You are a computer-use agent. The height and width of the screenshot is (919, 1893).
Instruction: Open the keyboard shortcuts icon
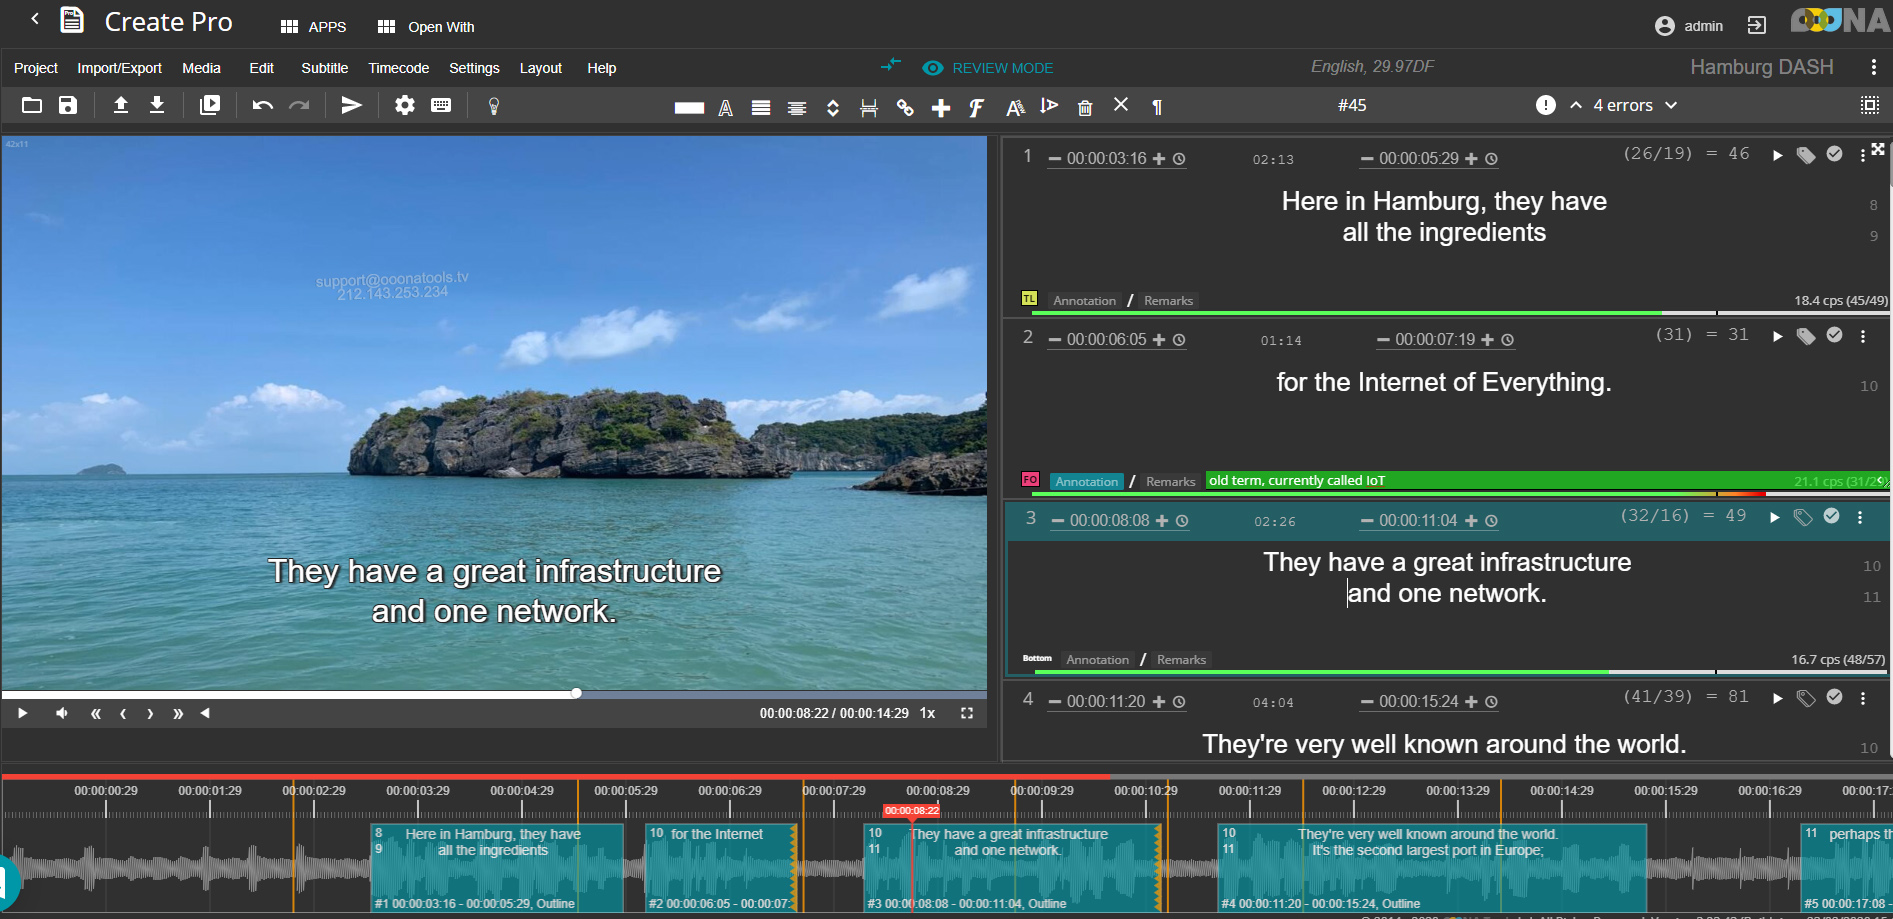pyautogui.click(x=441, y=105)
